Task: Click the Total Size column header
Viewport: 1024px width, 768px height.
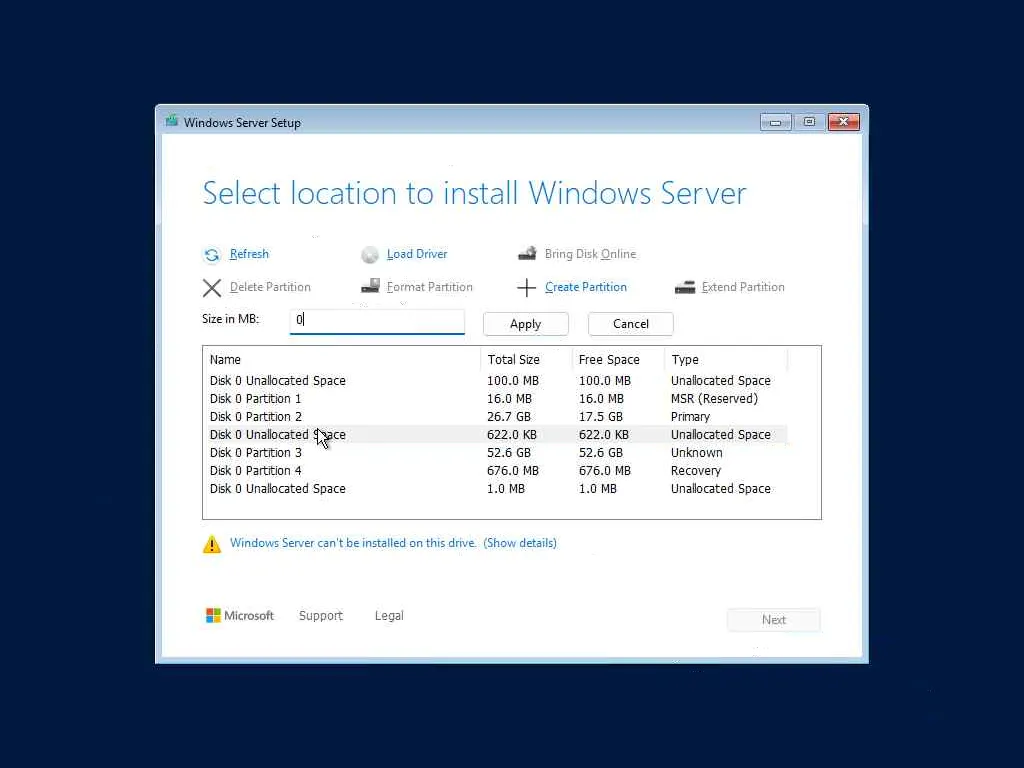Action: pyautogui.click(x=526, y=360)
